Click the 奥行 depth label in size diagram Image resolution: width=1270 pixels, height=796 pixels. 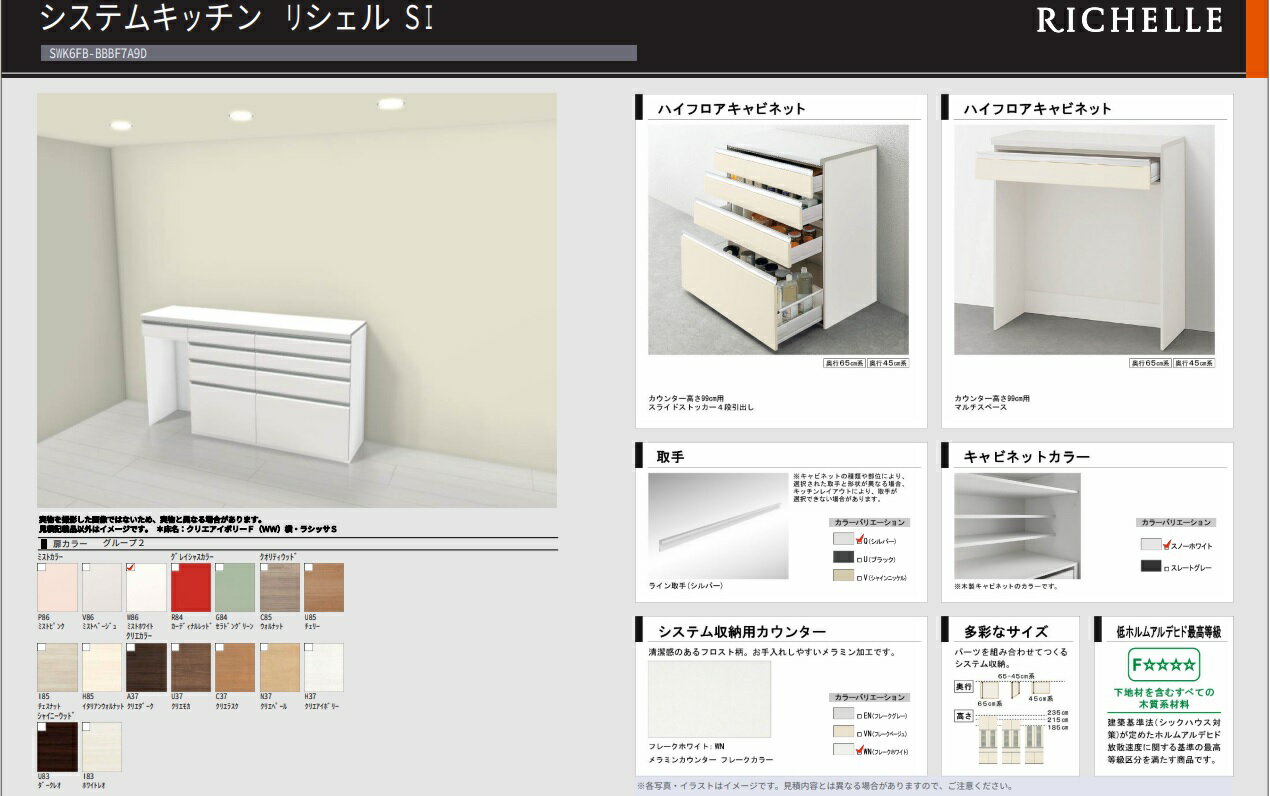963,687
